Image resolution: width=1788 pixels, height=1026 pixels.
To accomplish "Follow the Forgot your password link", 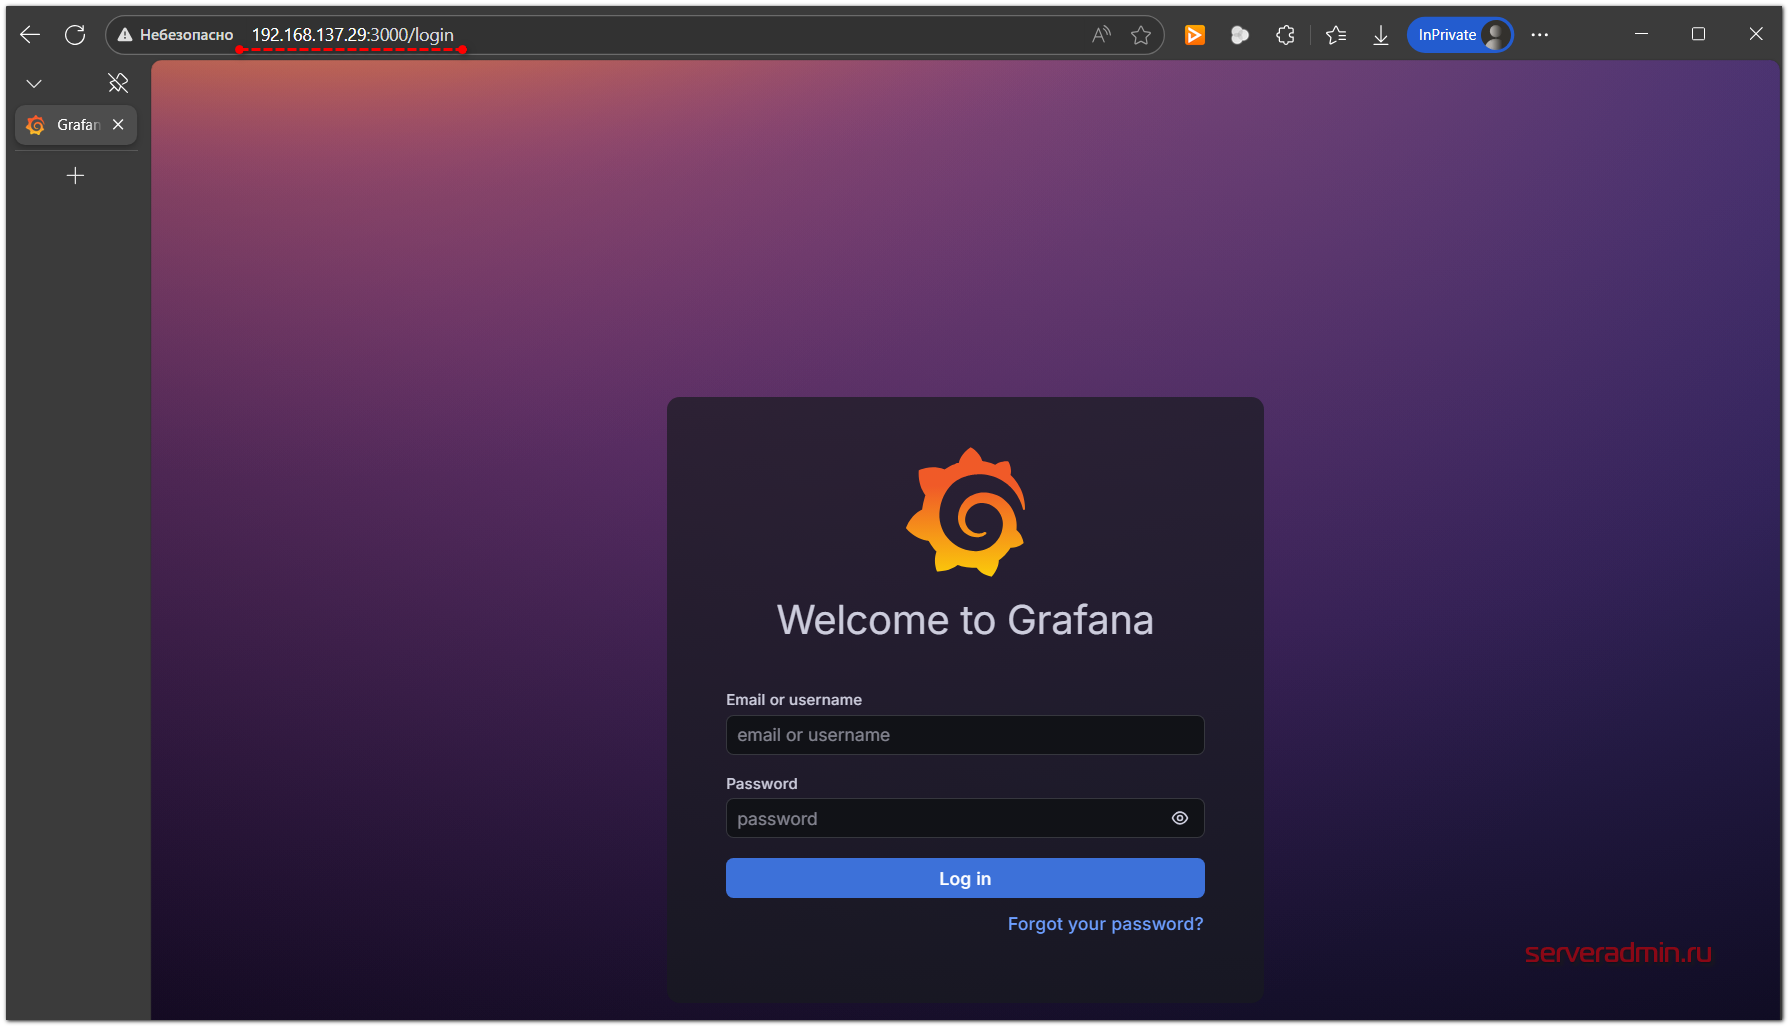I will click(x=1105, y=924).
